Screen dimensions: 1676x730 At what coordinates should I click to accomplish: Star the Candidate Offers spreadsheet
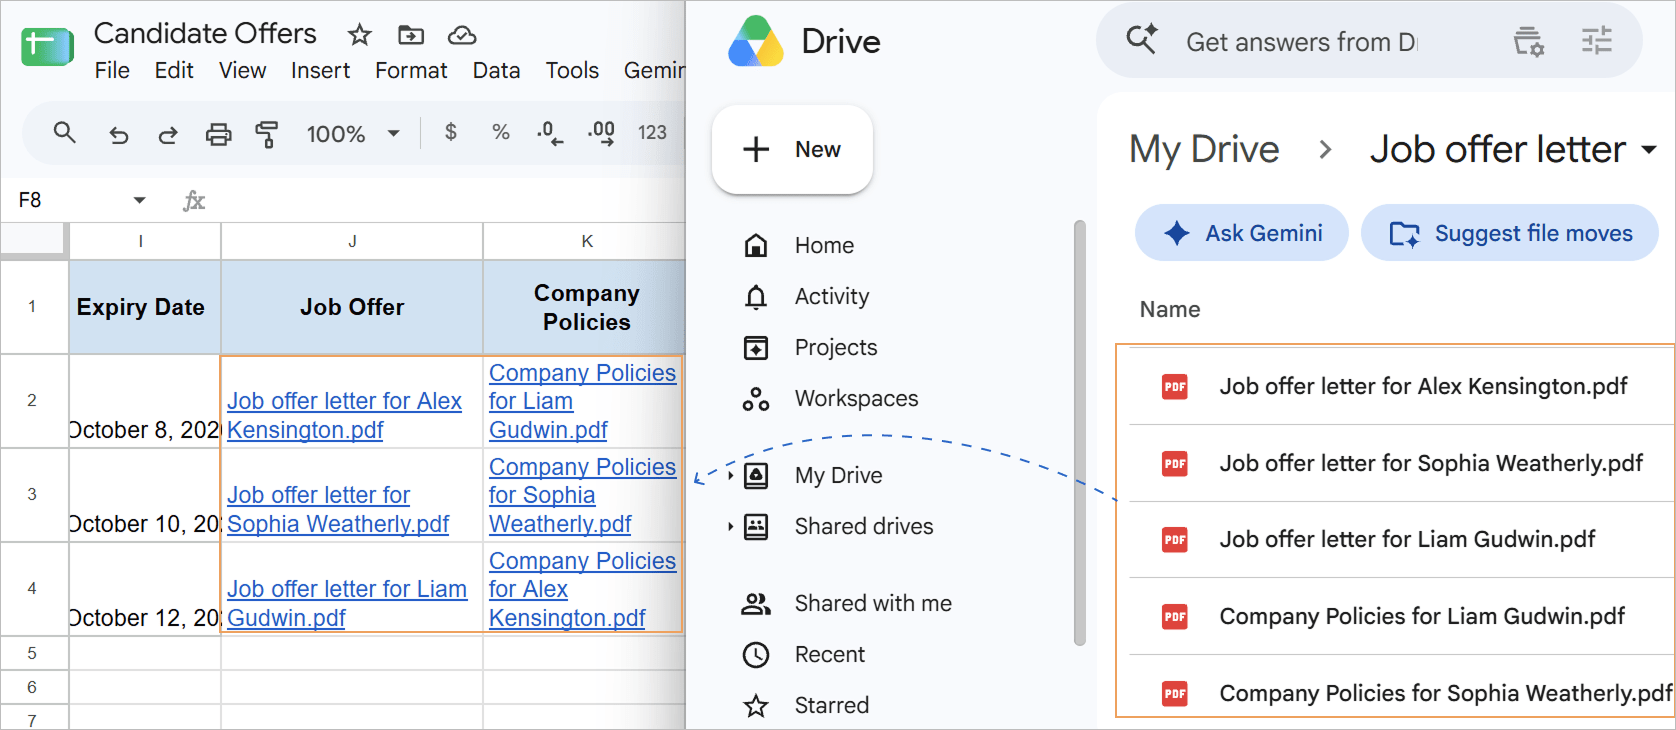[x=360, y=35]
